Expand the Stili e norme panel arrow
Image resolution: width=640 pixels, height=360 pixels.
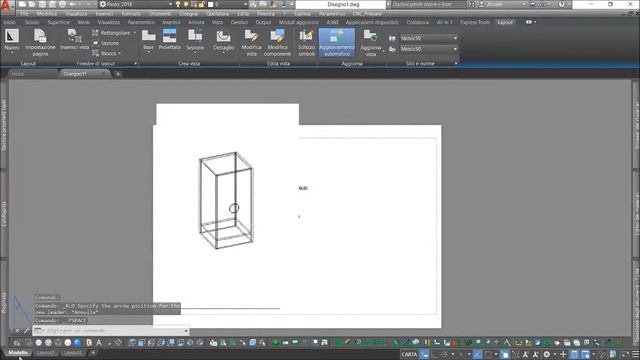[456, 64]
